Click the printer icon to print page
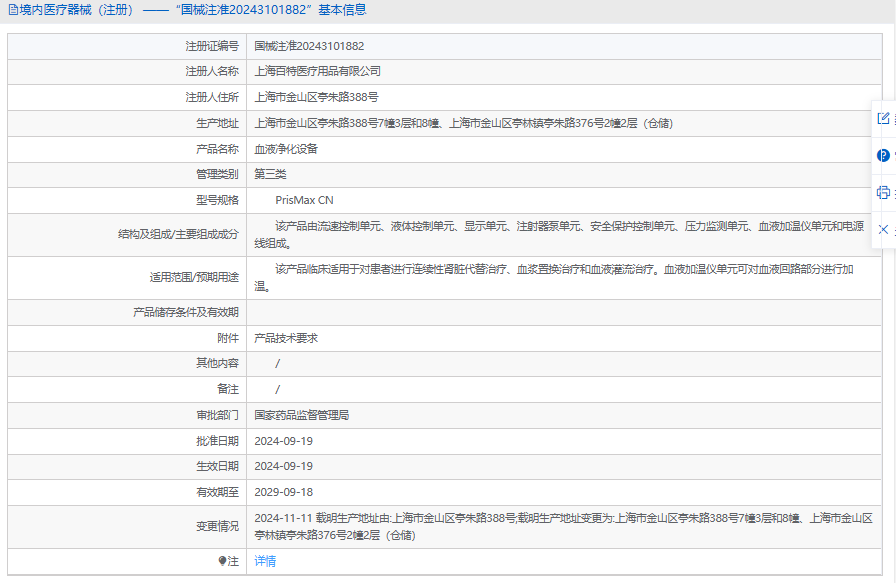This screenshot has height=583, width=896. click(883, 192)
